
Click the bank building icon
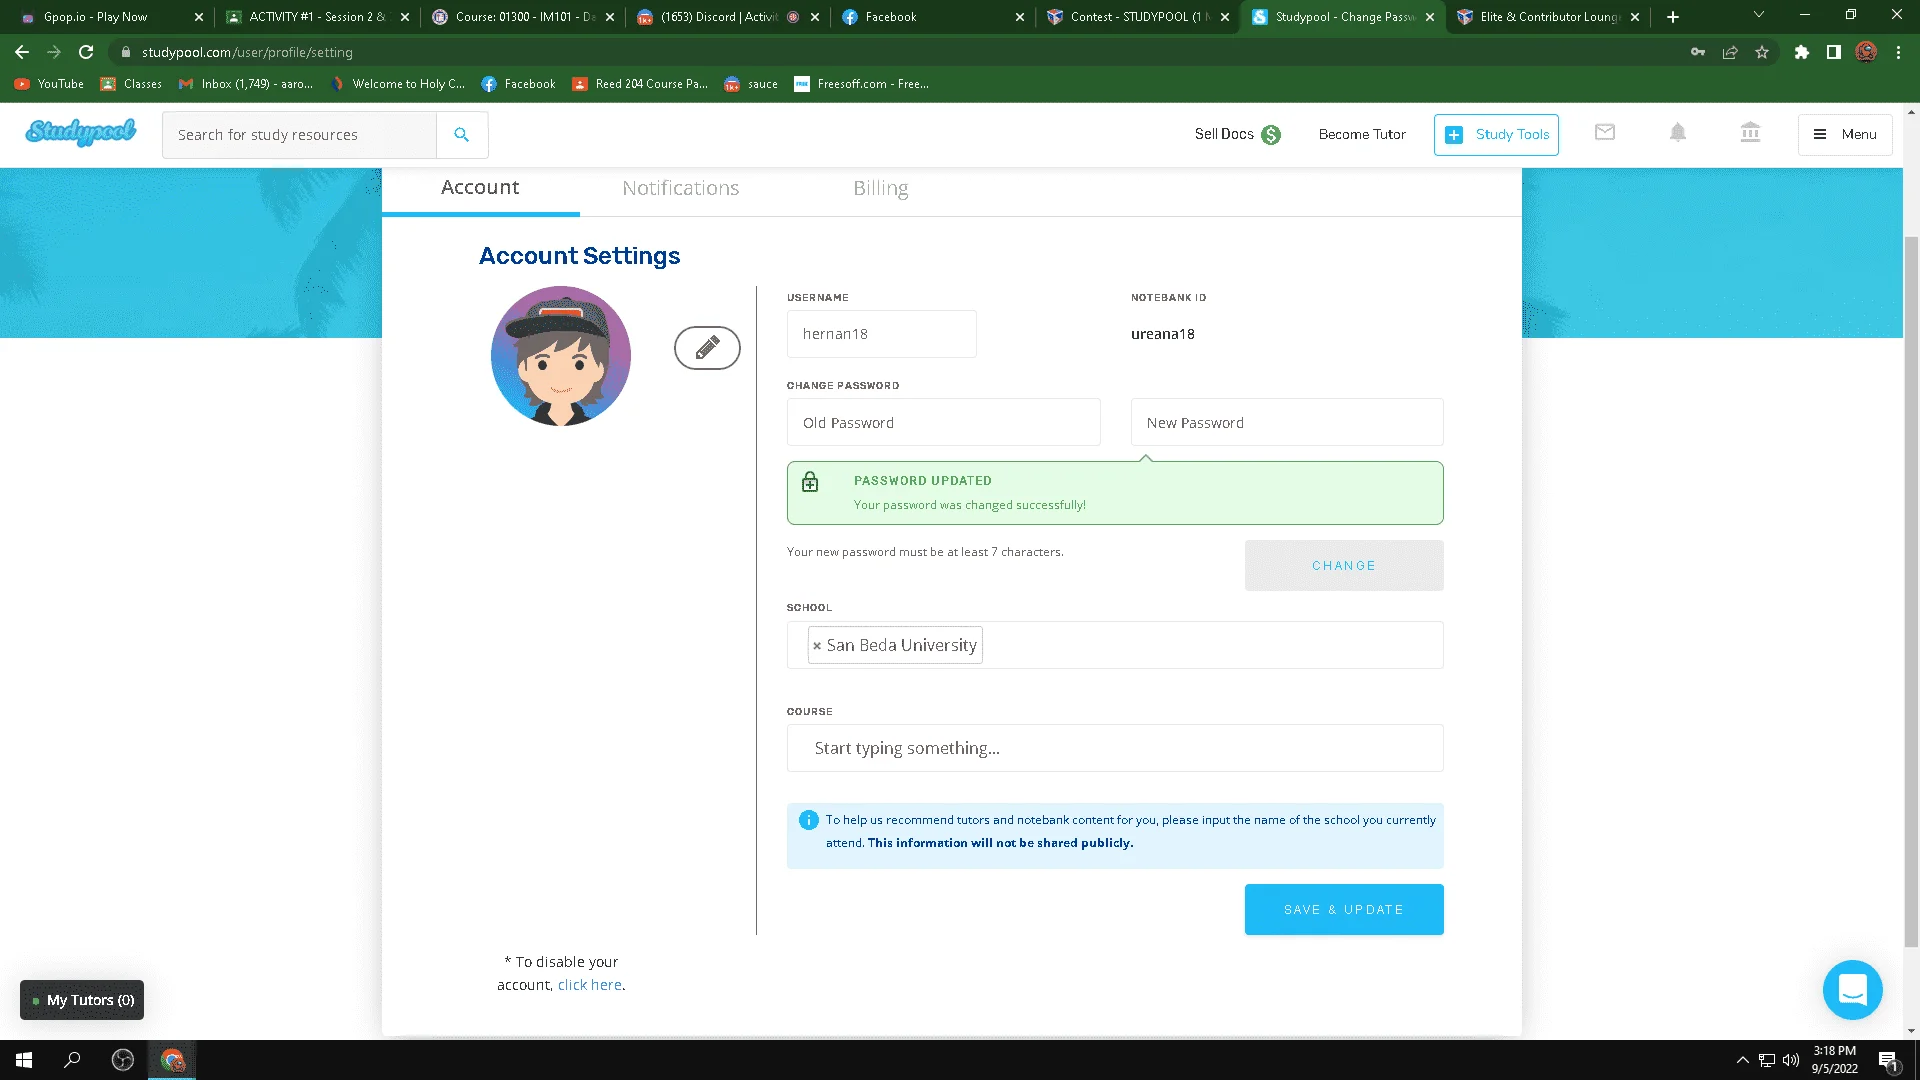[1750, 132]
